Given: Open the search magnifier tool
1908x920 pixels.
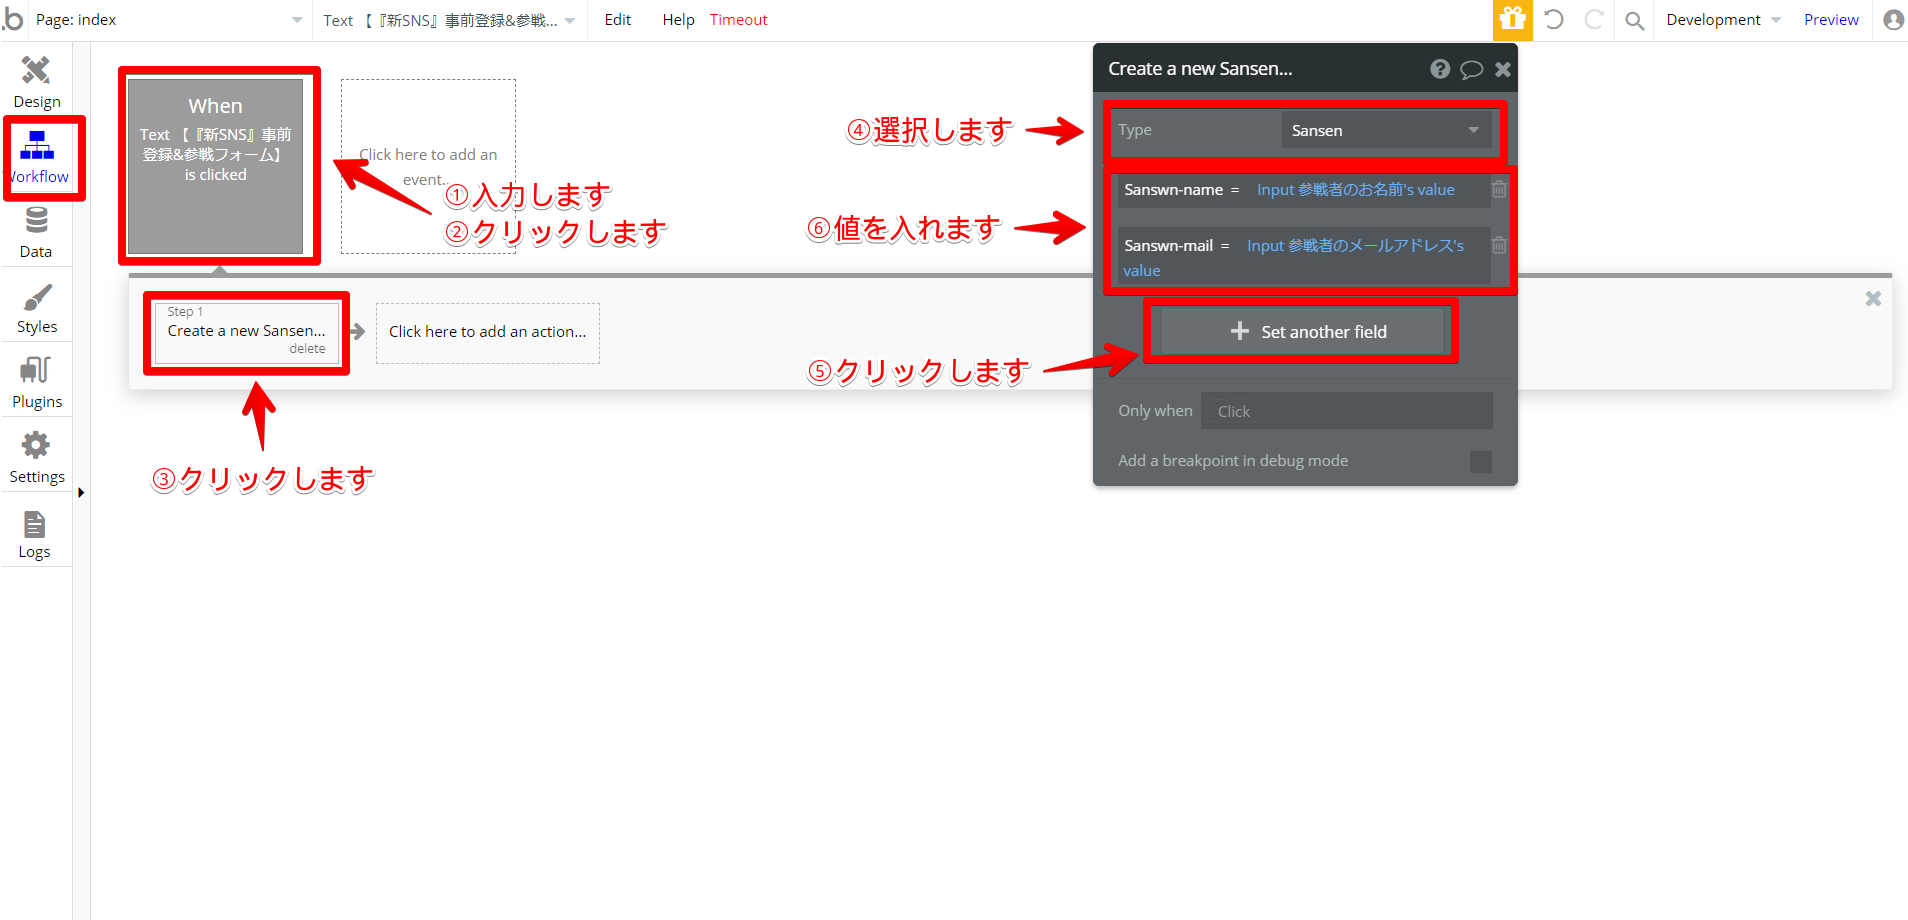Looking at the screenshot, I should tap(1634, 20).
